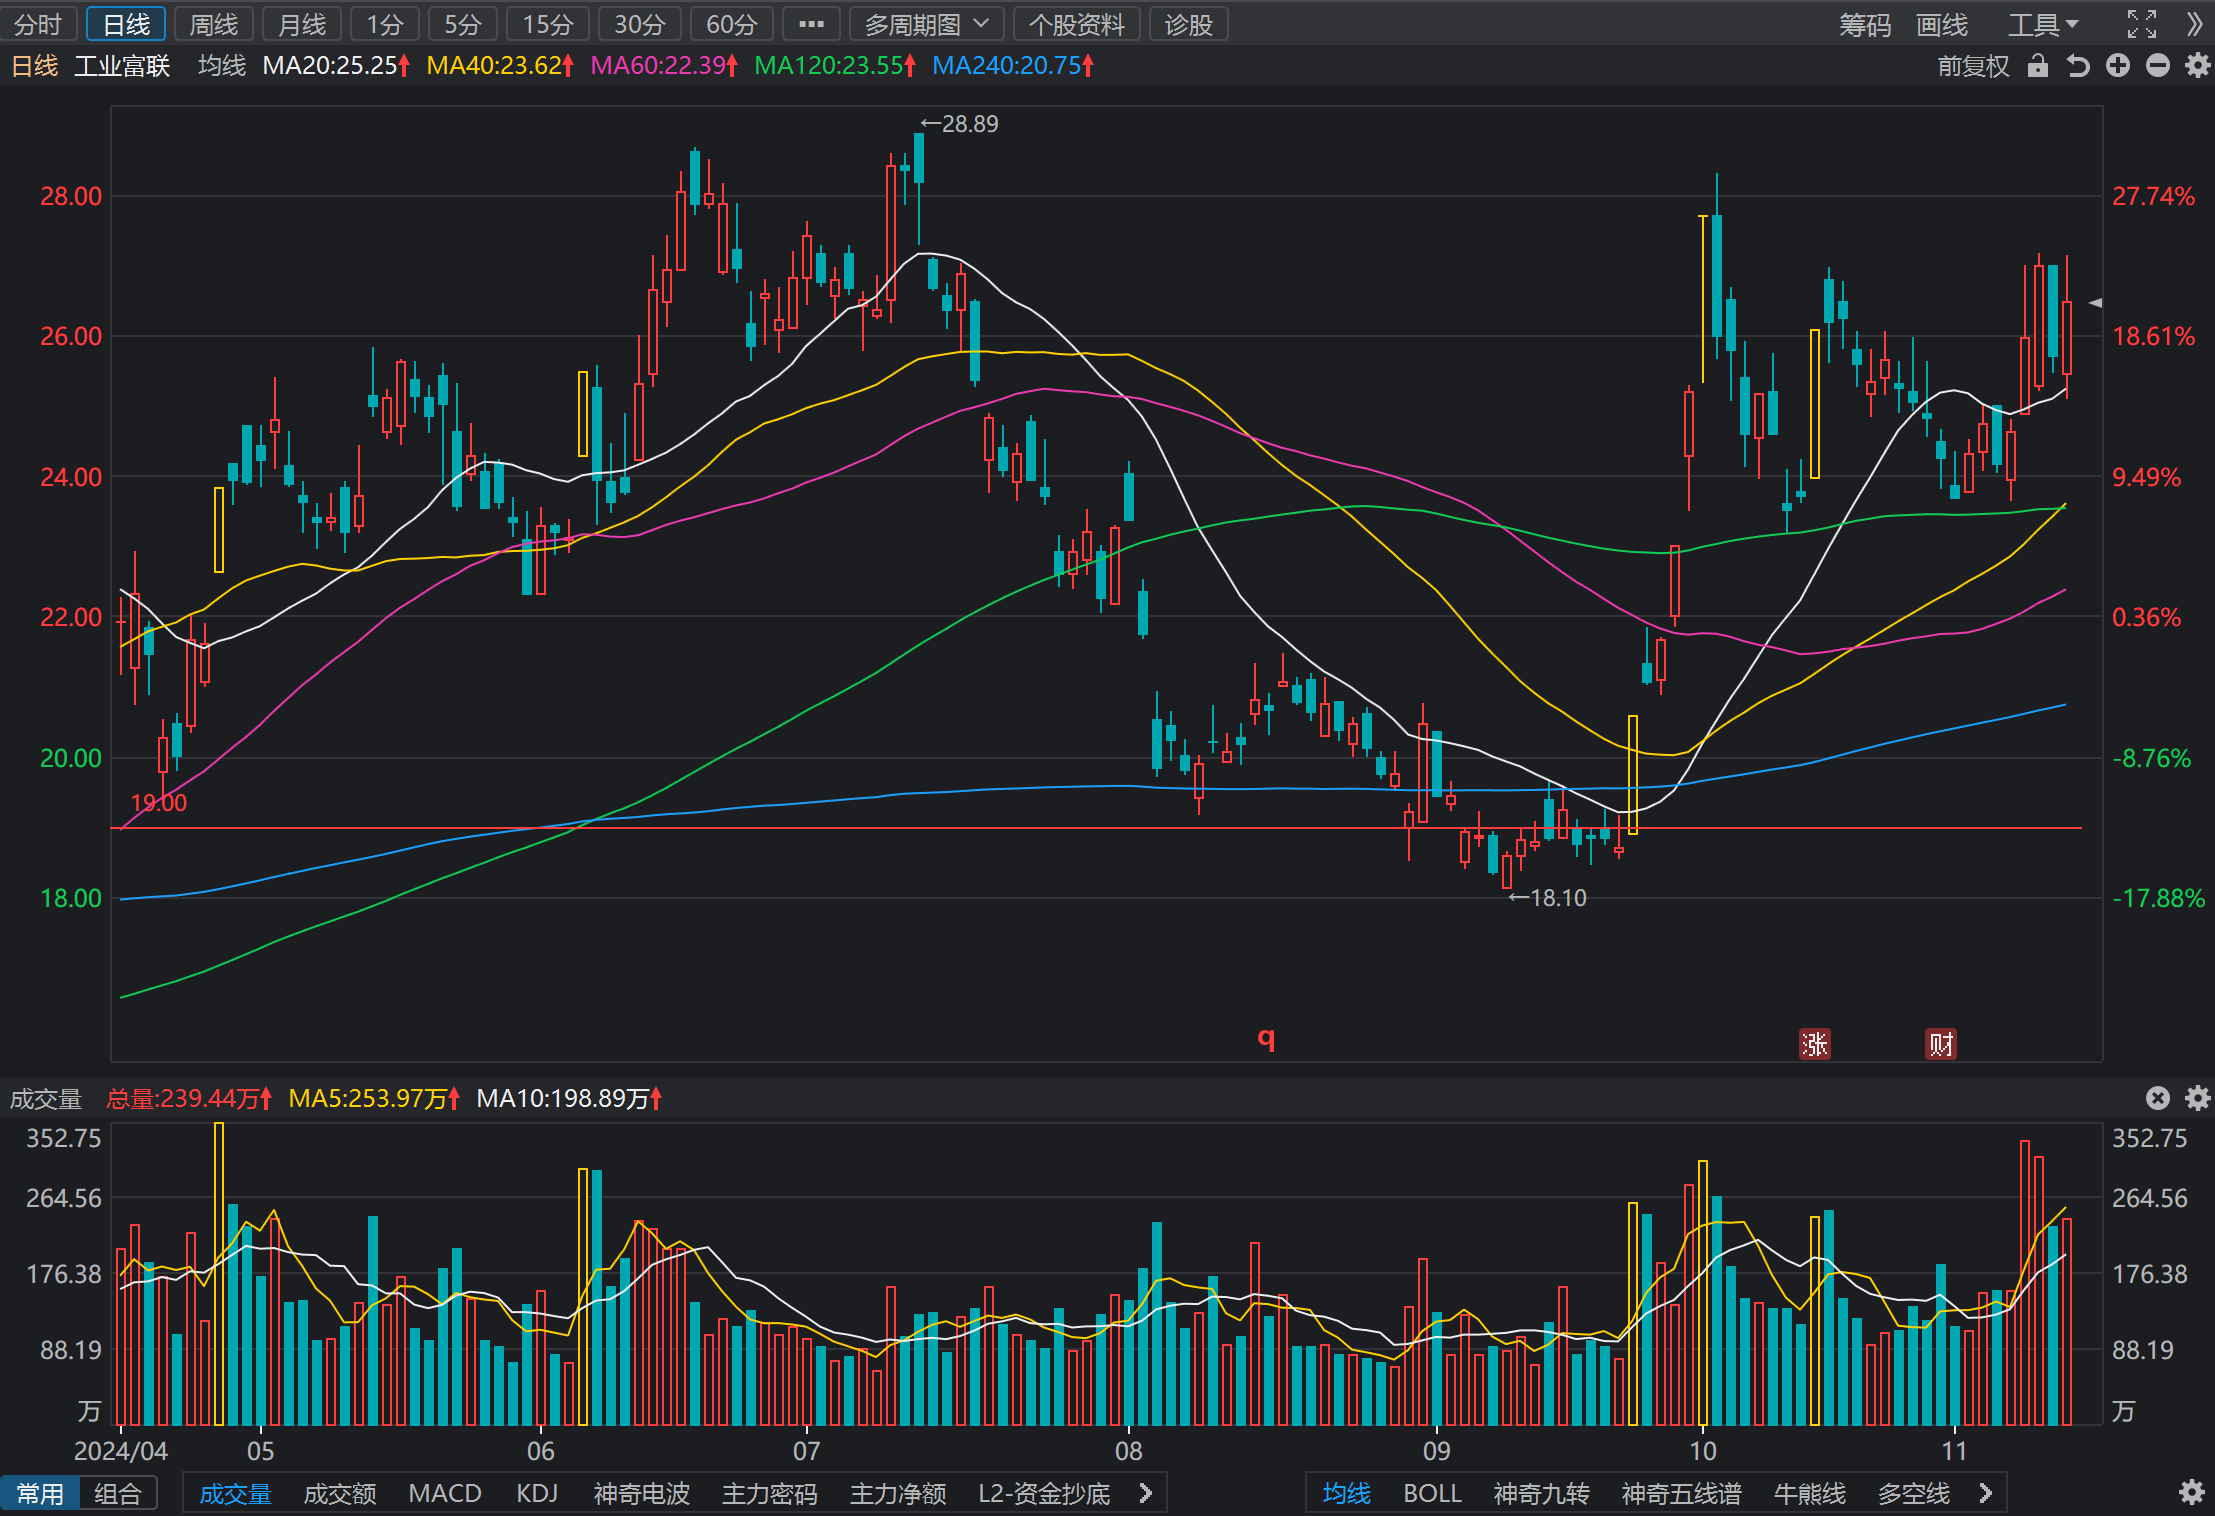Select 神奇电波 sub-indicator tab

coord(642,1493)
